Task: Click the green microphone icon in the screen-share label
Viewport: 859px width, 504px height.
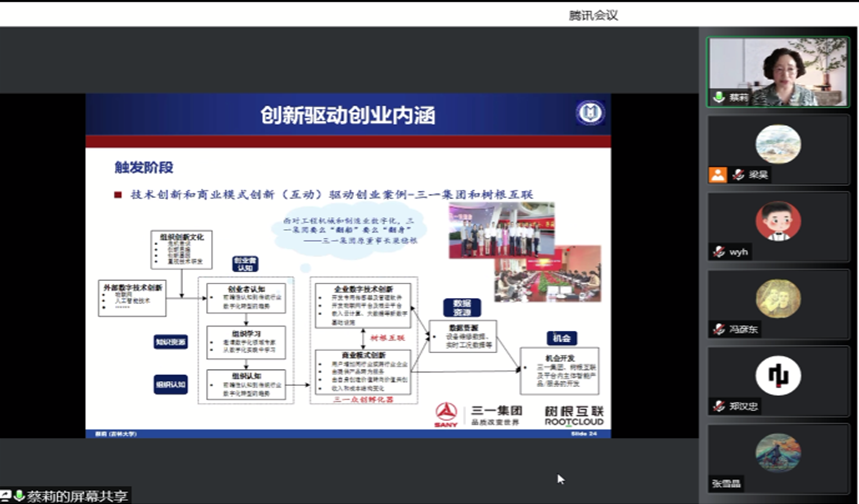Action: tap(18, 496)
